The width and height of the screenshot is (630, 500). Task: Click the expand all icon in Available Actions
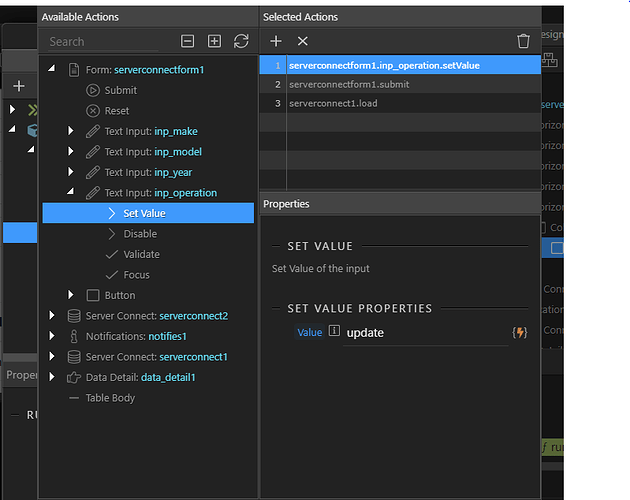(214, 41)
